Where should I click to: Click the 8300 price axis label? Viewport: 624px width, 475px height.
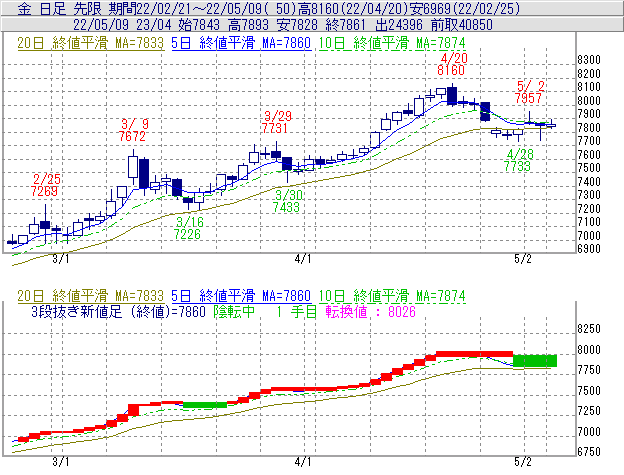click(x=589, y=60)
